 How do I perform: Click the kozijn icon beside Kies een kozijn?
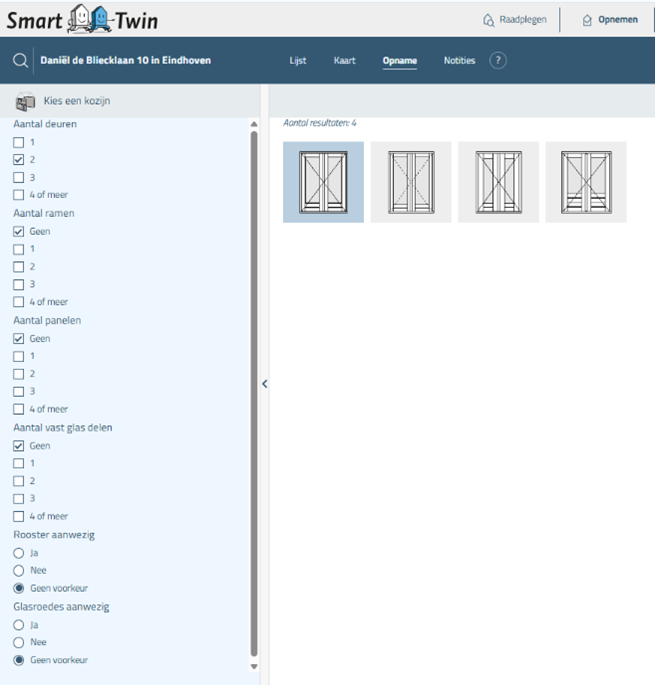tap(25, 102)
